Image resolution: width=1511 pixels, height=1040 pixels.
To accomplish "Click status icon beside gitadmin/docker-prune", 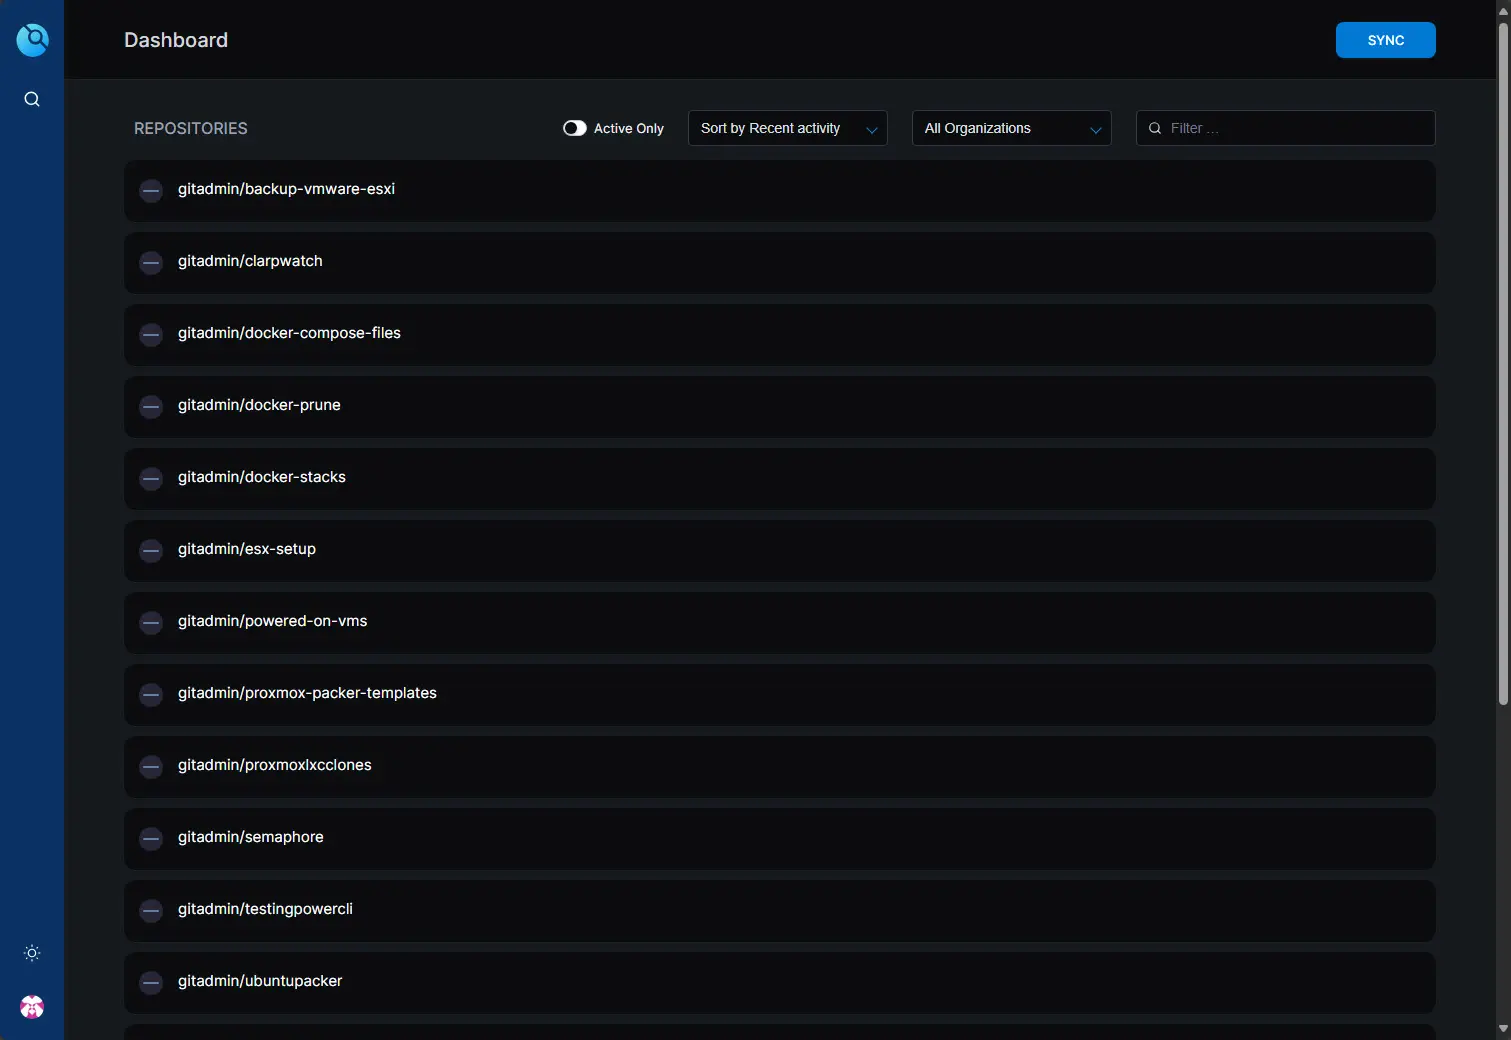I will [x=151, y=407].
